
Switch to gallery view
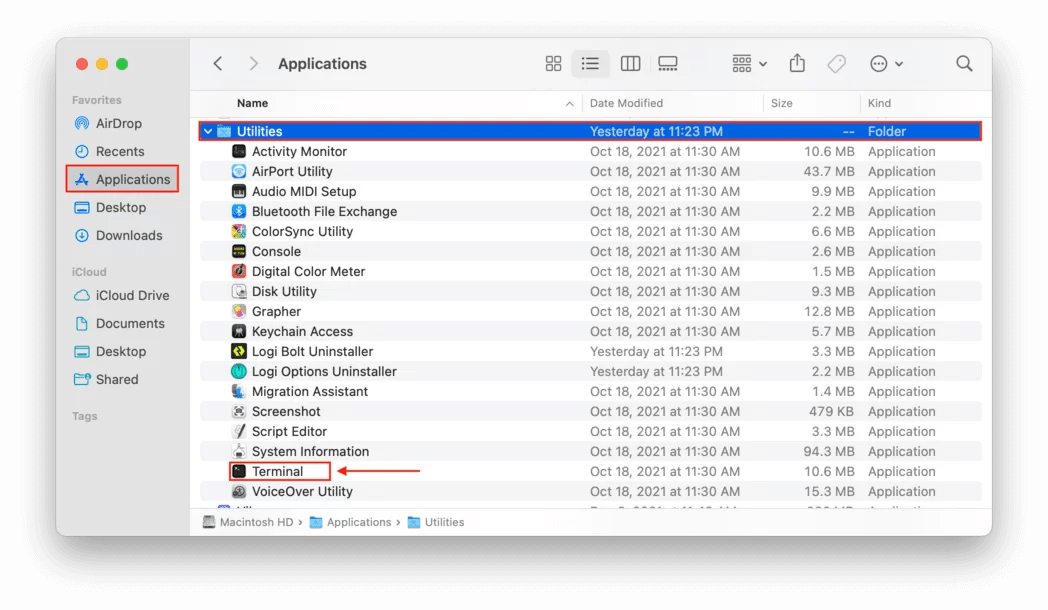[668, 63]
